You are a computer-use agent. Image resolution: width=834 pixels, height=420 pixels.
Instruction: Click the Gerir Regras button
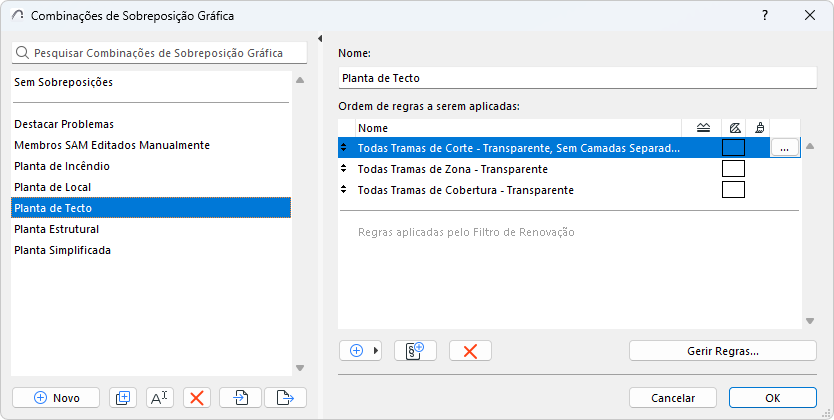pos(722,350)
